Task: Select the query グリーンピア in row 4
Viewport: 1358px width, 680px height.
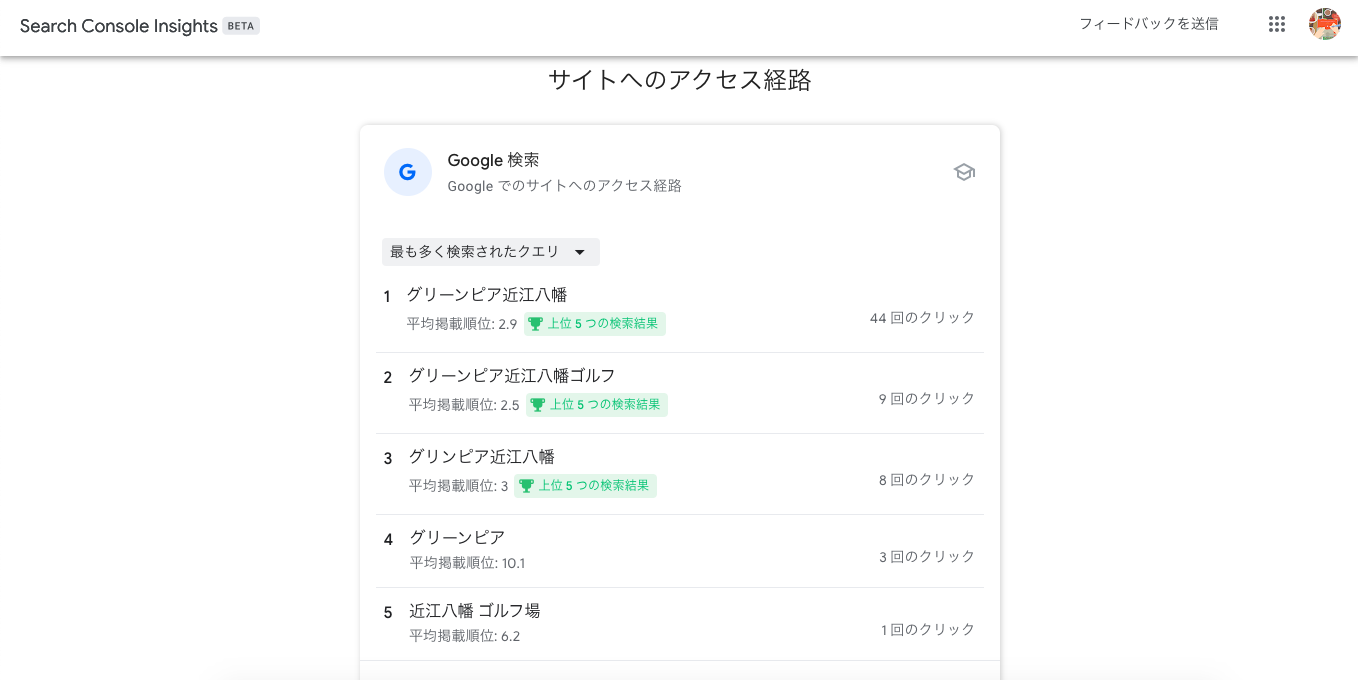Action: pyautogui.click(x=457, y=538)
